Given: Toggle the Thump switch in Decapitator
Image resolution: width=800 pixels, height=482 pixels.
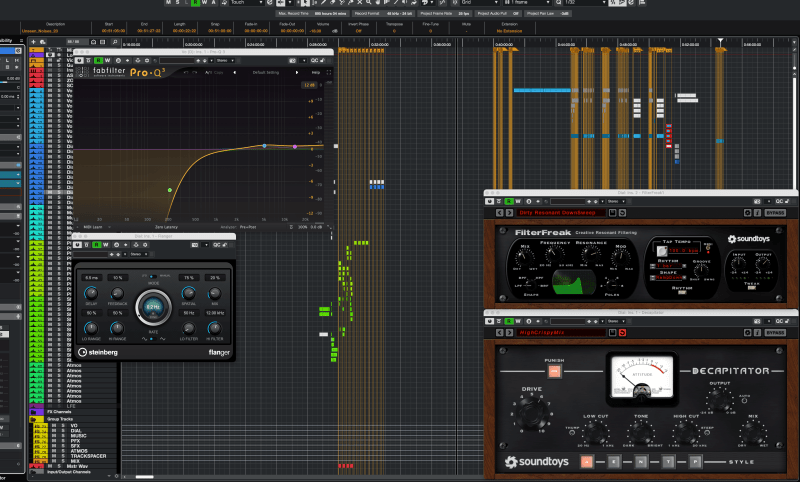Looking at the screenshot, I should point(572,433).
